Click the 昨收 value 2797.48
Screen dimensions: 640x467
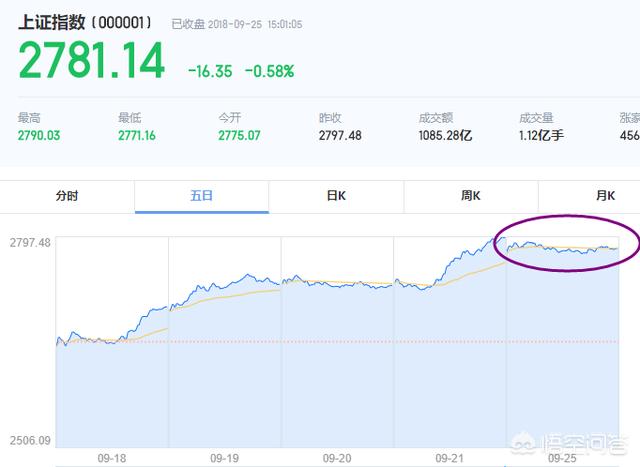point(340,136)
